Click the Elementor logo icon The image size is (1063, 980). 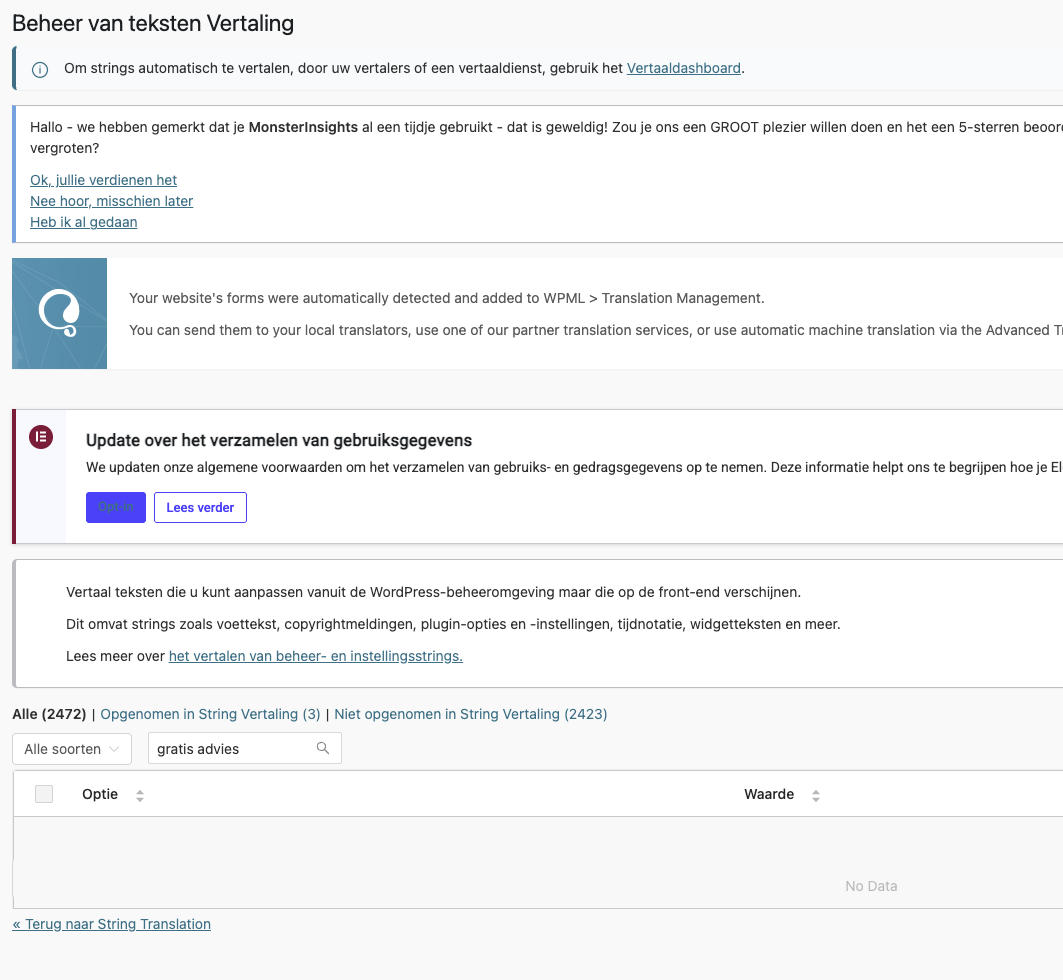point(41,437)
